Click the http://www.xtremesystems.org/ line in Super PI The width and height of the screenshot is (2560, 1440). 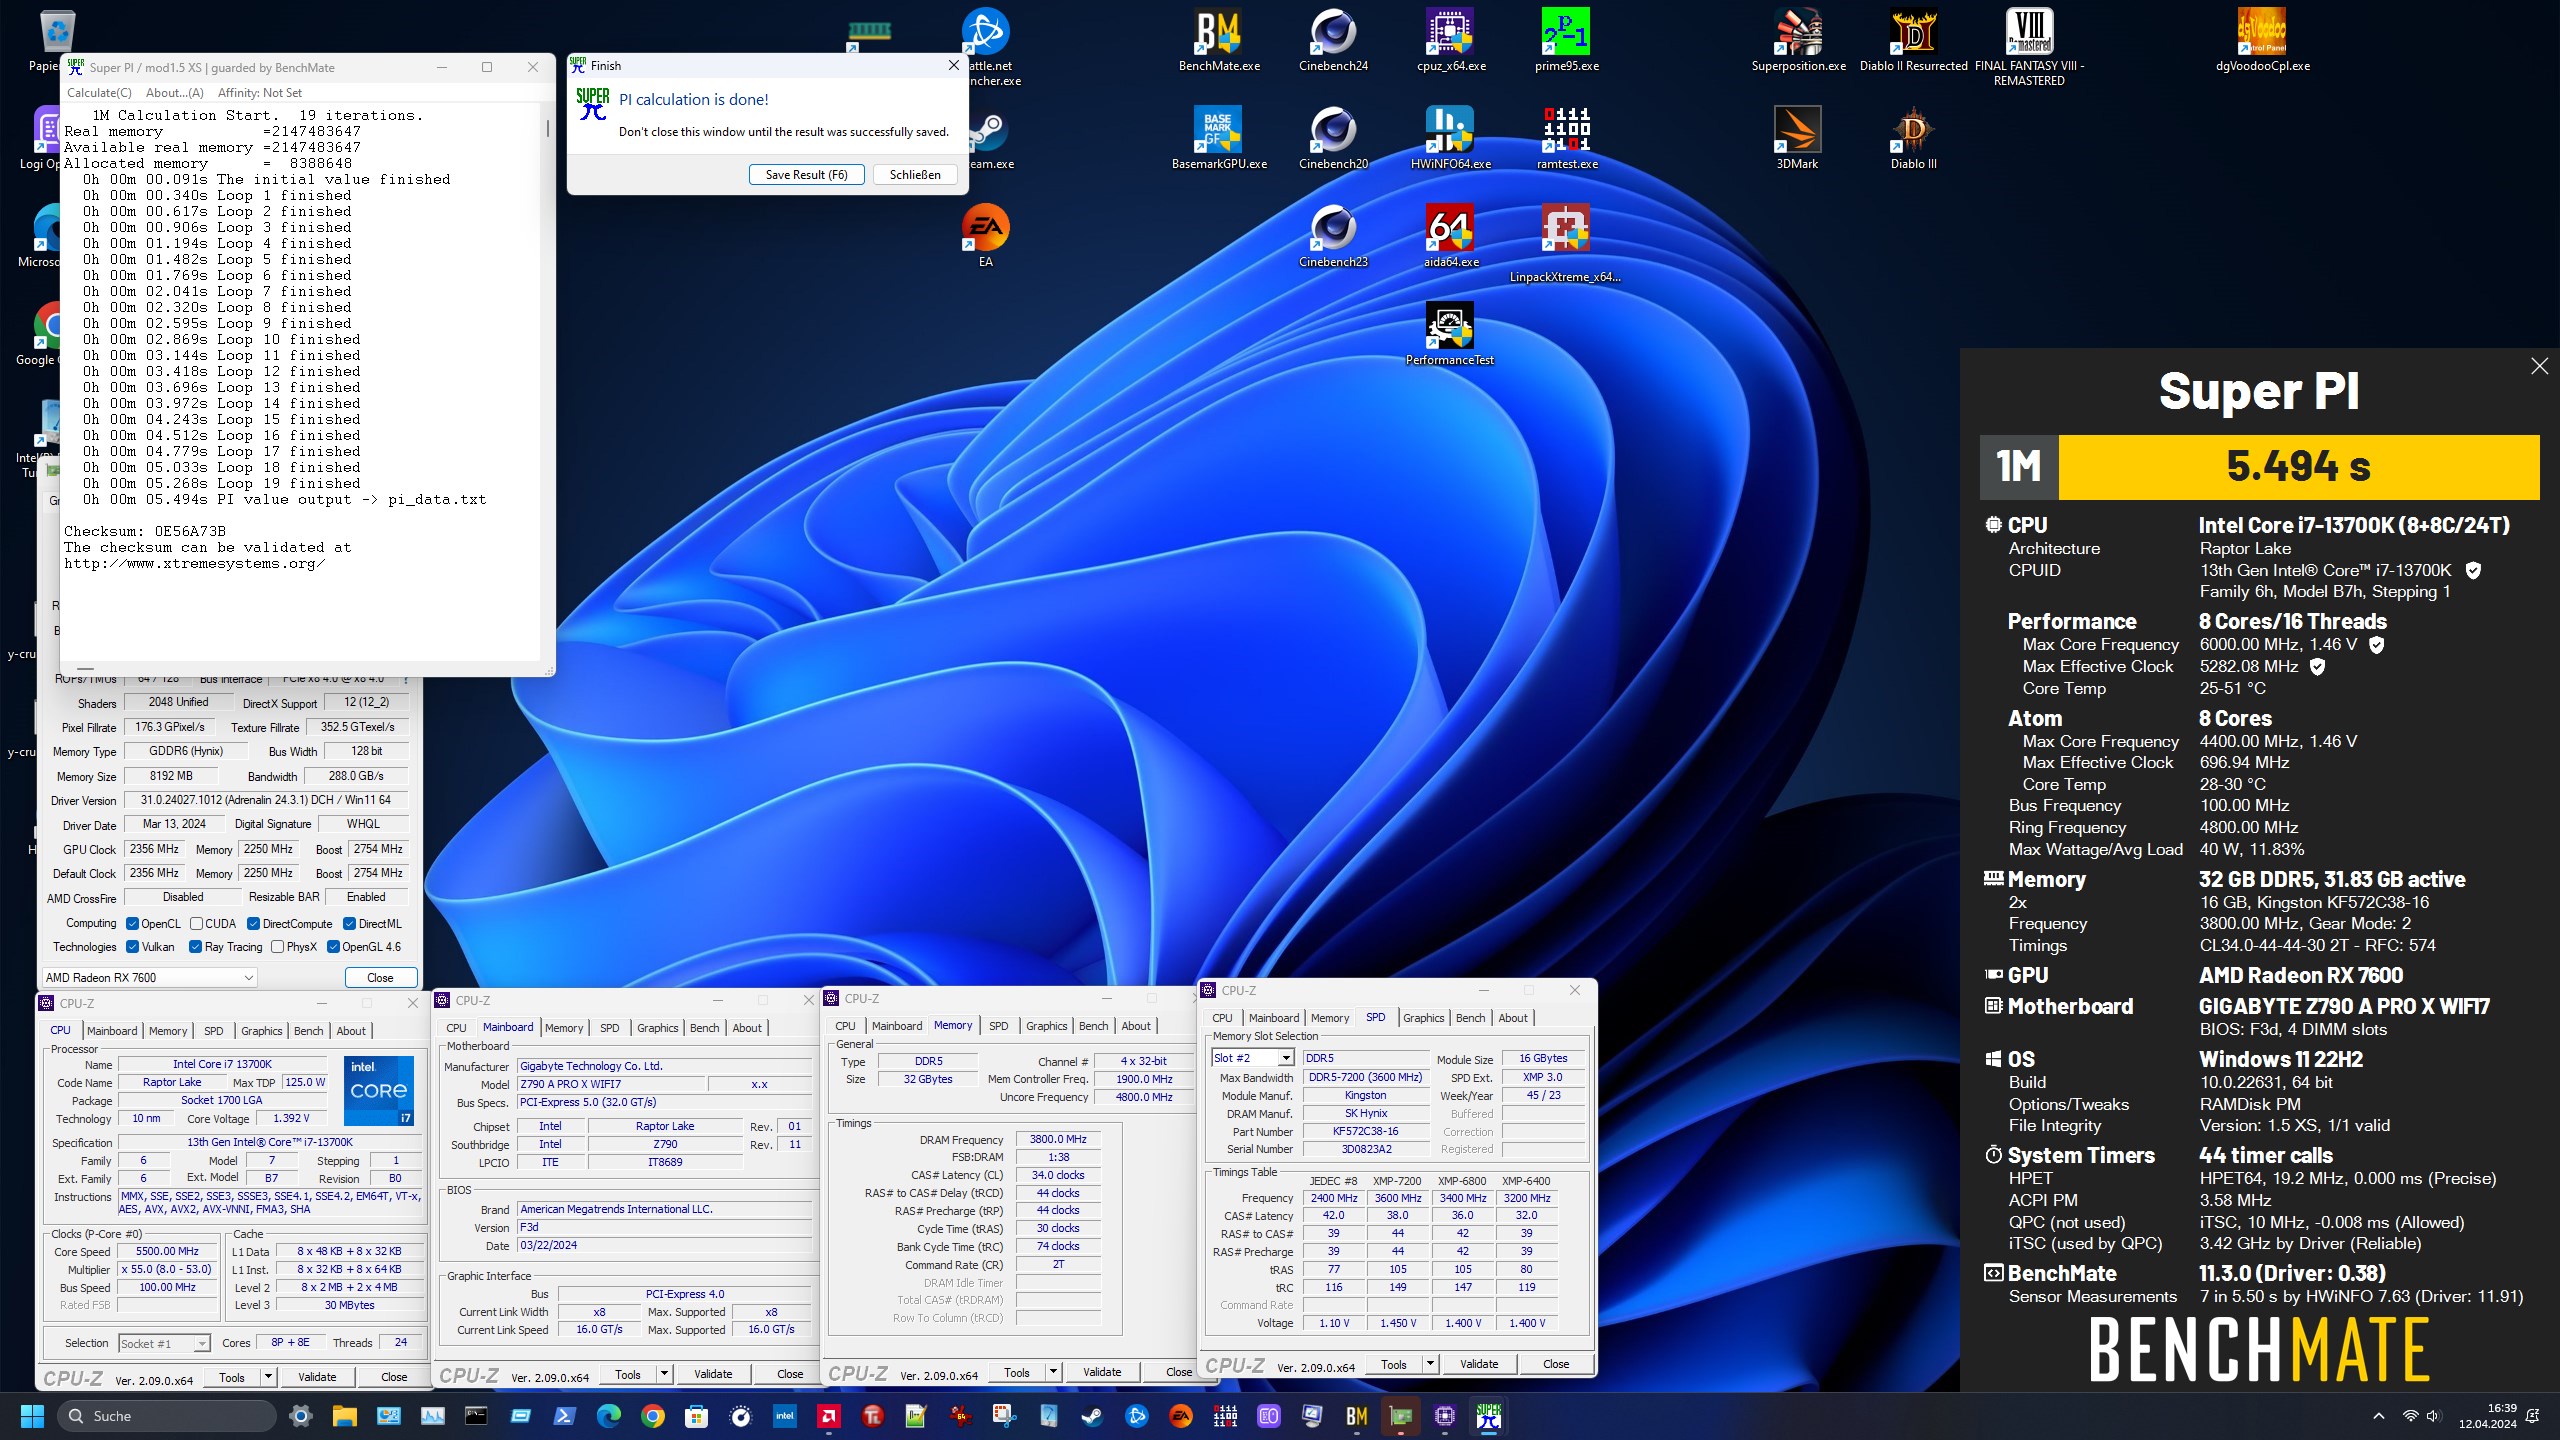(195, 563)
